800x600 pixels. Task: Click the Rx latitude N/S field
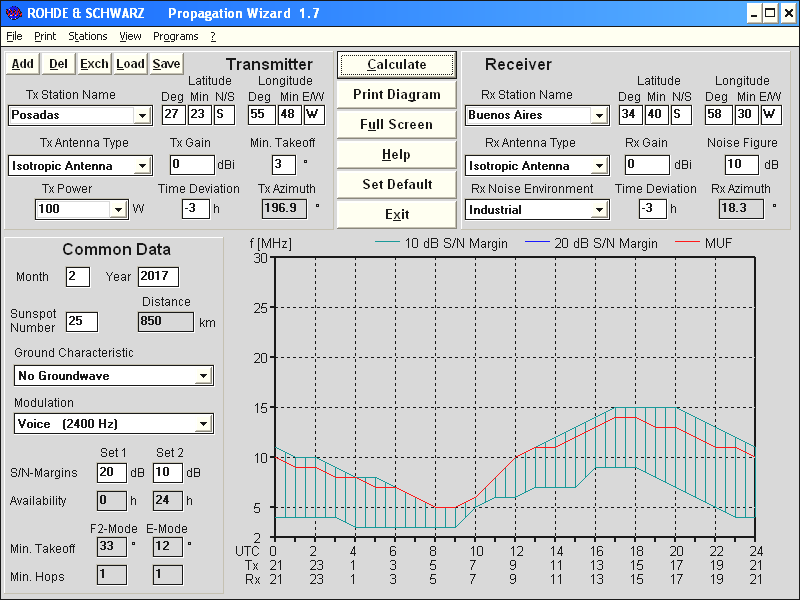(x=681, y=115)
